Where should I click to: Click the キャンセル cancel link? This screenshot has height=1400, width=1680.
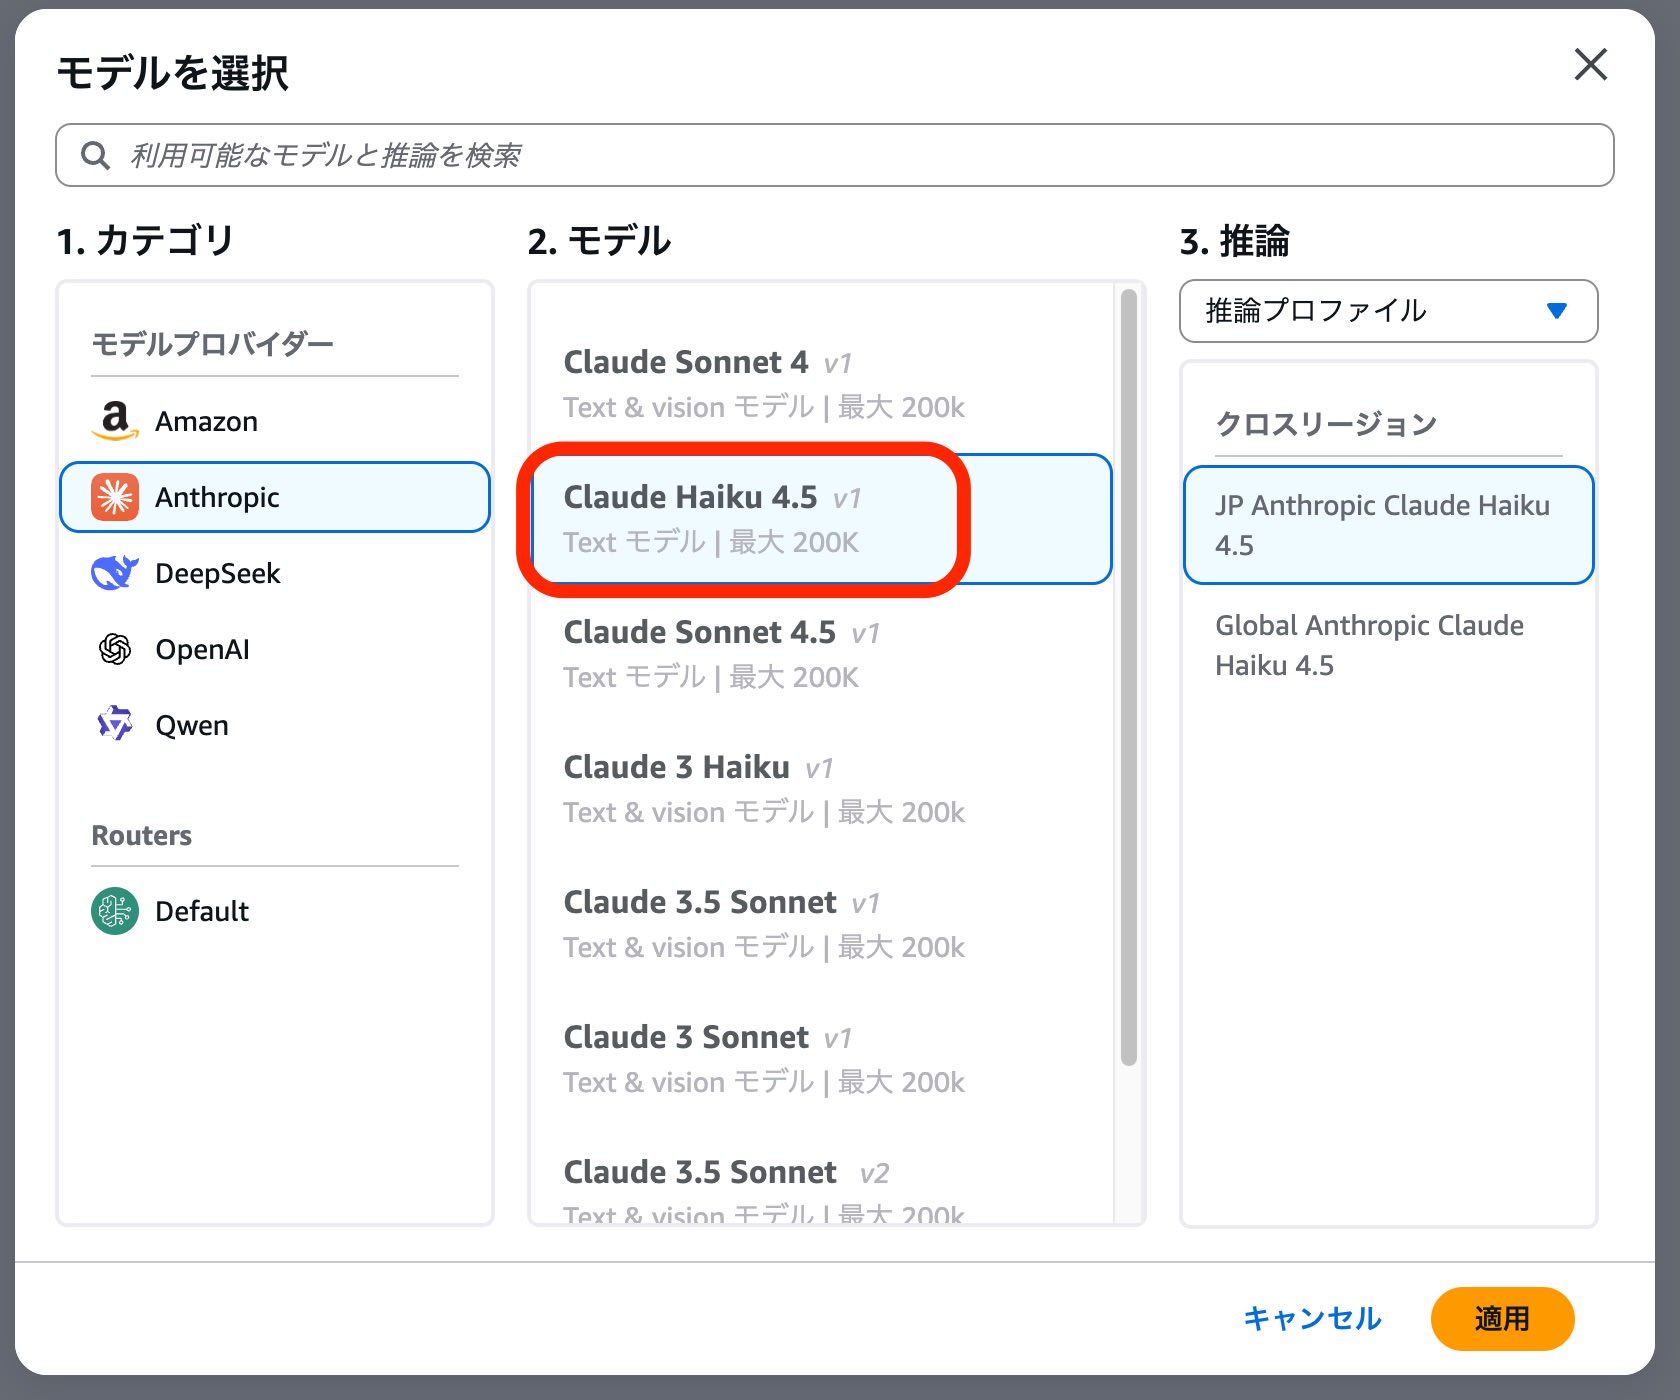[1312, 1319]
